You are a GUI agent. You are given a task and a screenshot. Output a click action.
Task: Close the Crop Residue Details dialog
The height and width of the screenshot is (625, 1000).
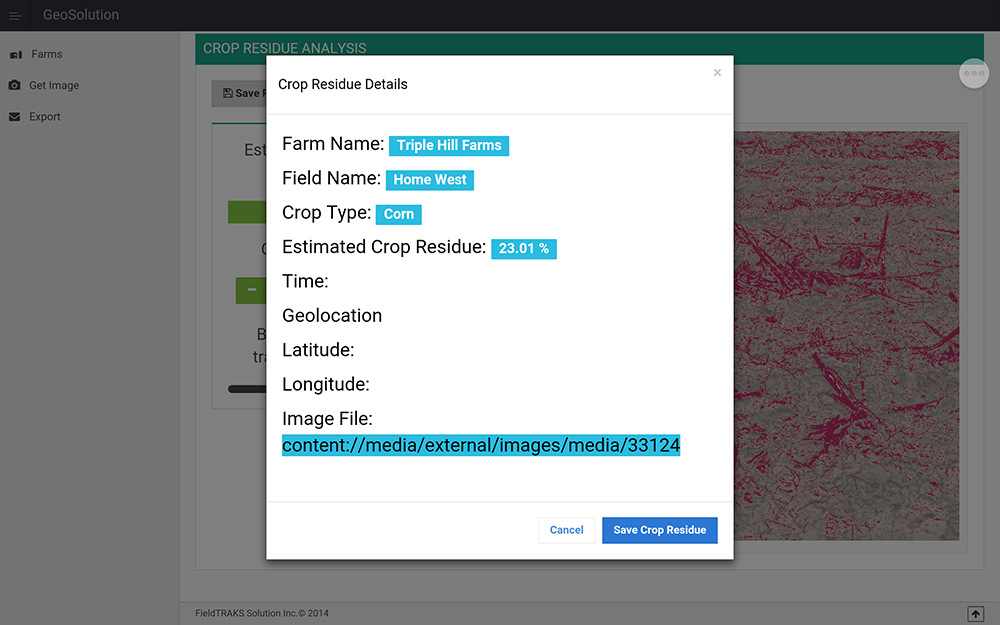point(717,73)
